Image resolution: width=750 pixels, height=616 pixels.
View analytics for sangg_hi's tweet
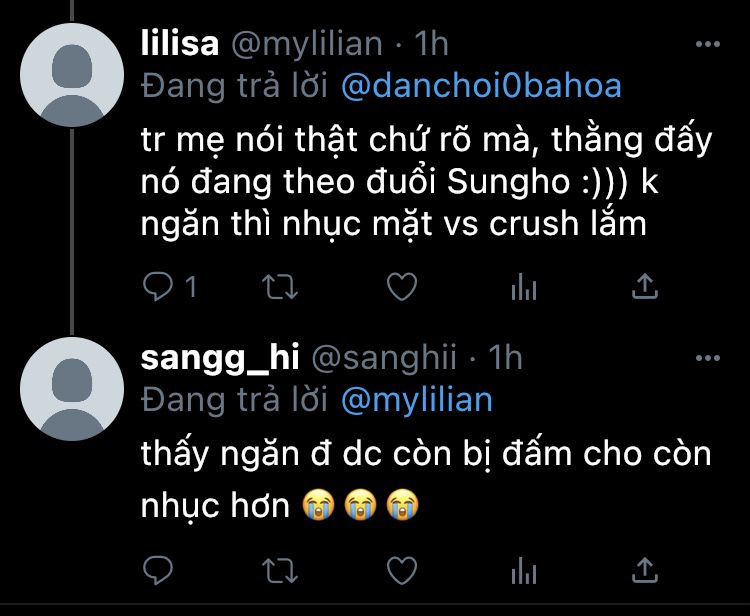coord(524,571)
